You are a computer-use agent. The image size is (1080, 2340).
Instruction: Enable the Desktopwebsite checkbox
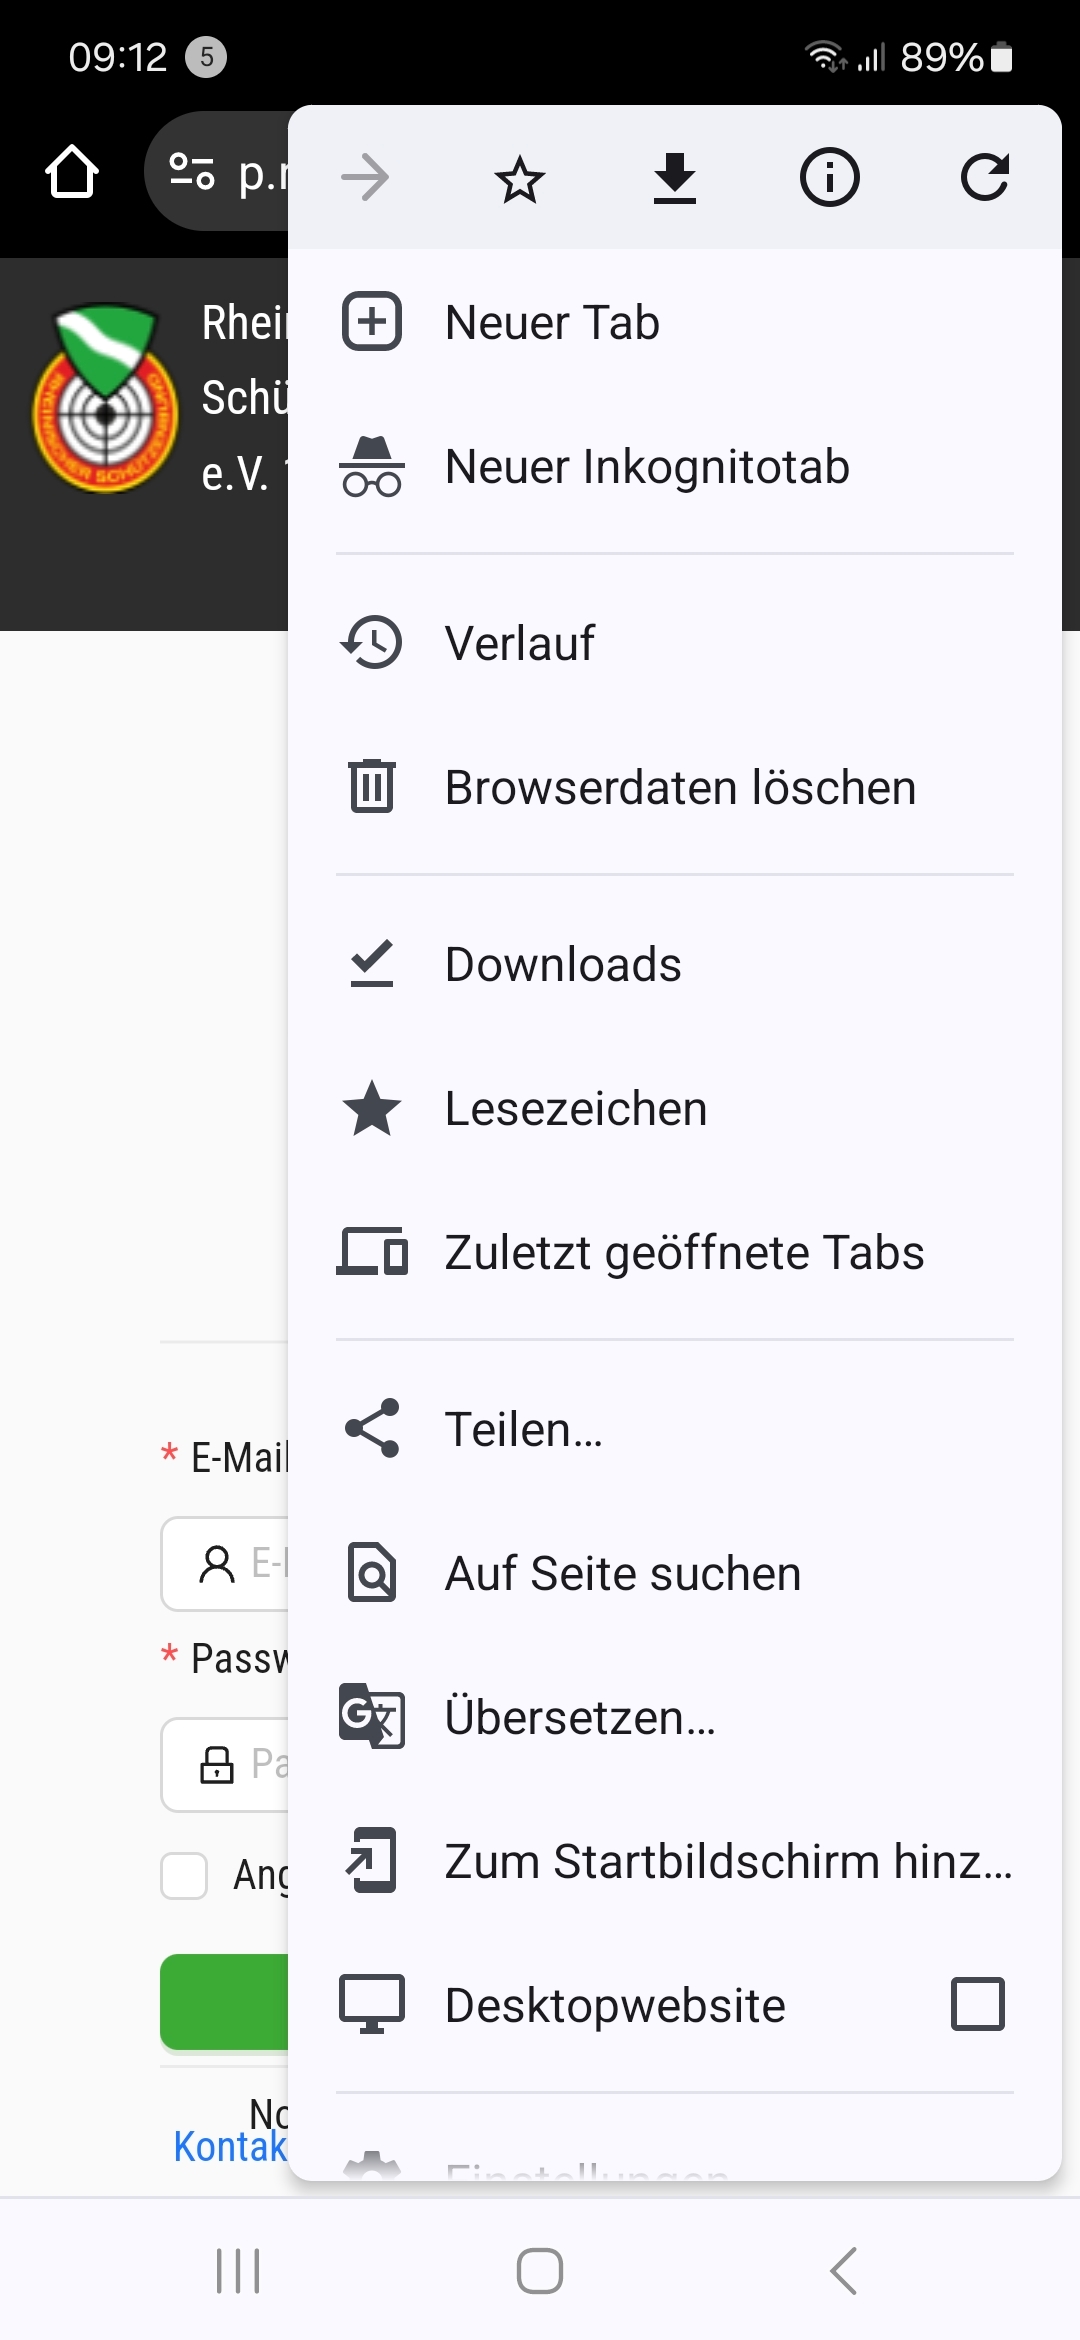pos(978,2005)
